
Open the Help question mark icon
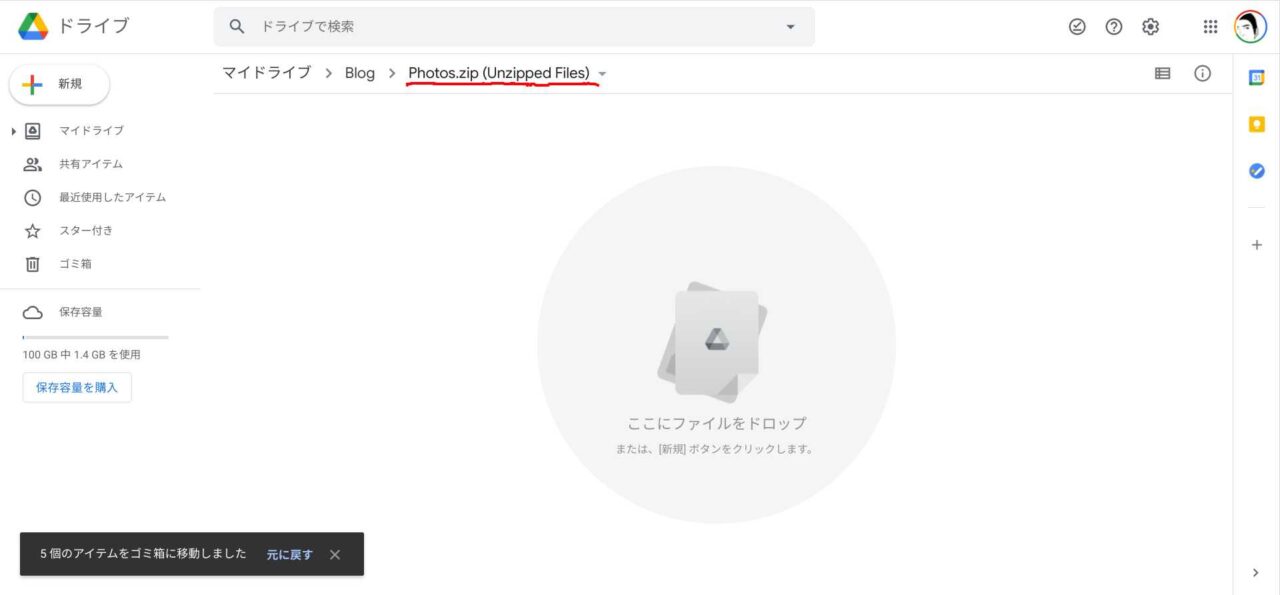point(1114,27)
